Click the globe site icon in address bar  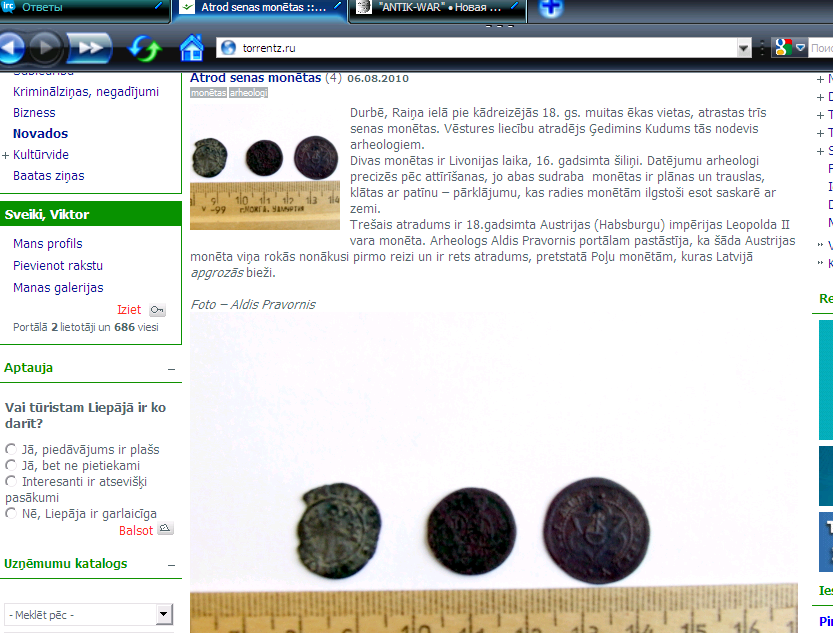(x=228, y=48)
